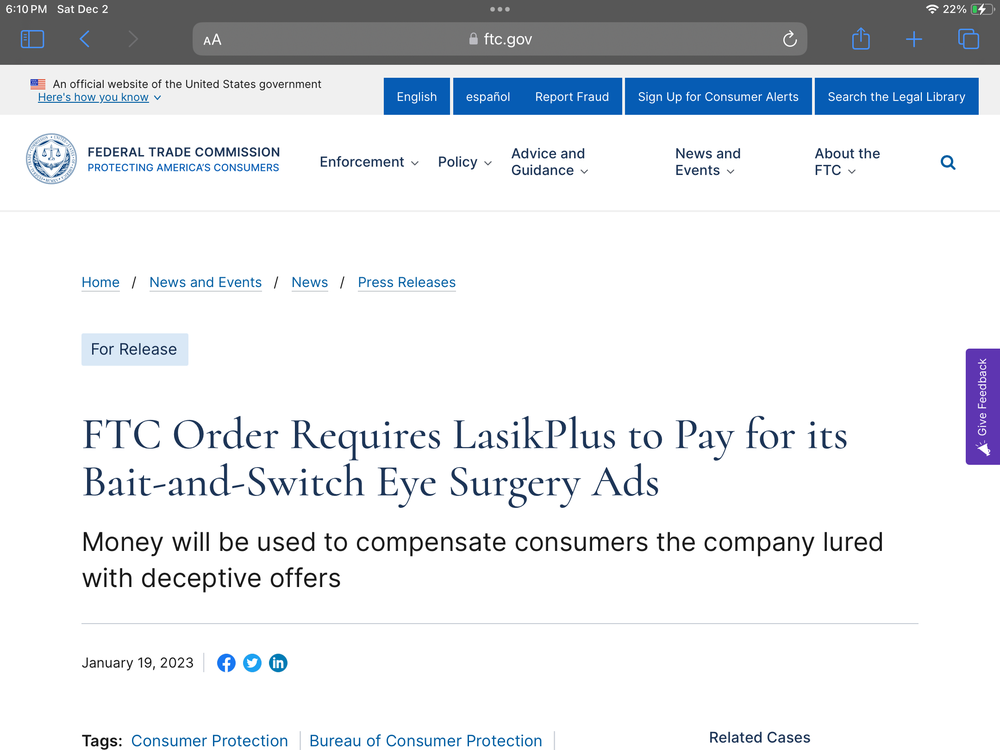Tap the ftc.gov address bar
The image size is (1000, 750).
pos(500,40)
